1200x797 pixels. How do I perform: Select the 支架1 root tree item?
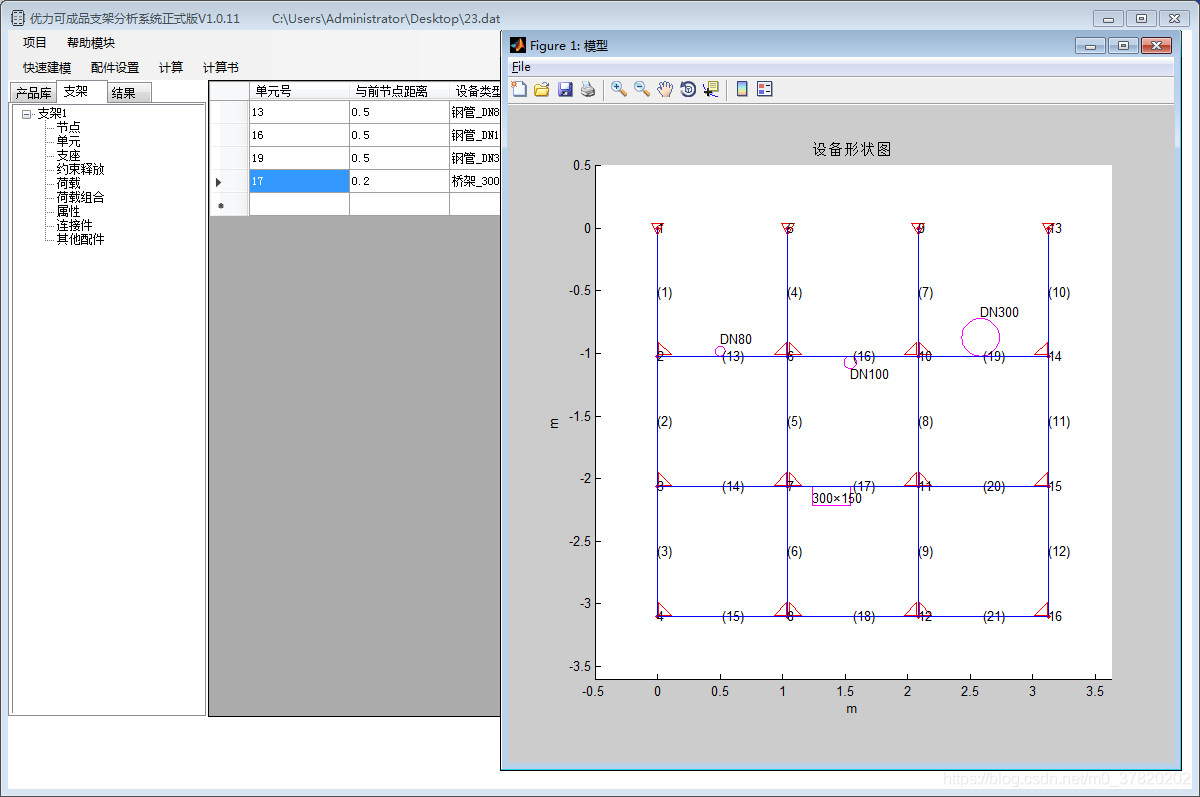point(52,114)
